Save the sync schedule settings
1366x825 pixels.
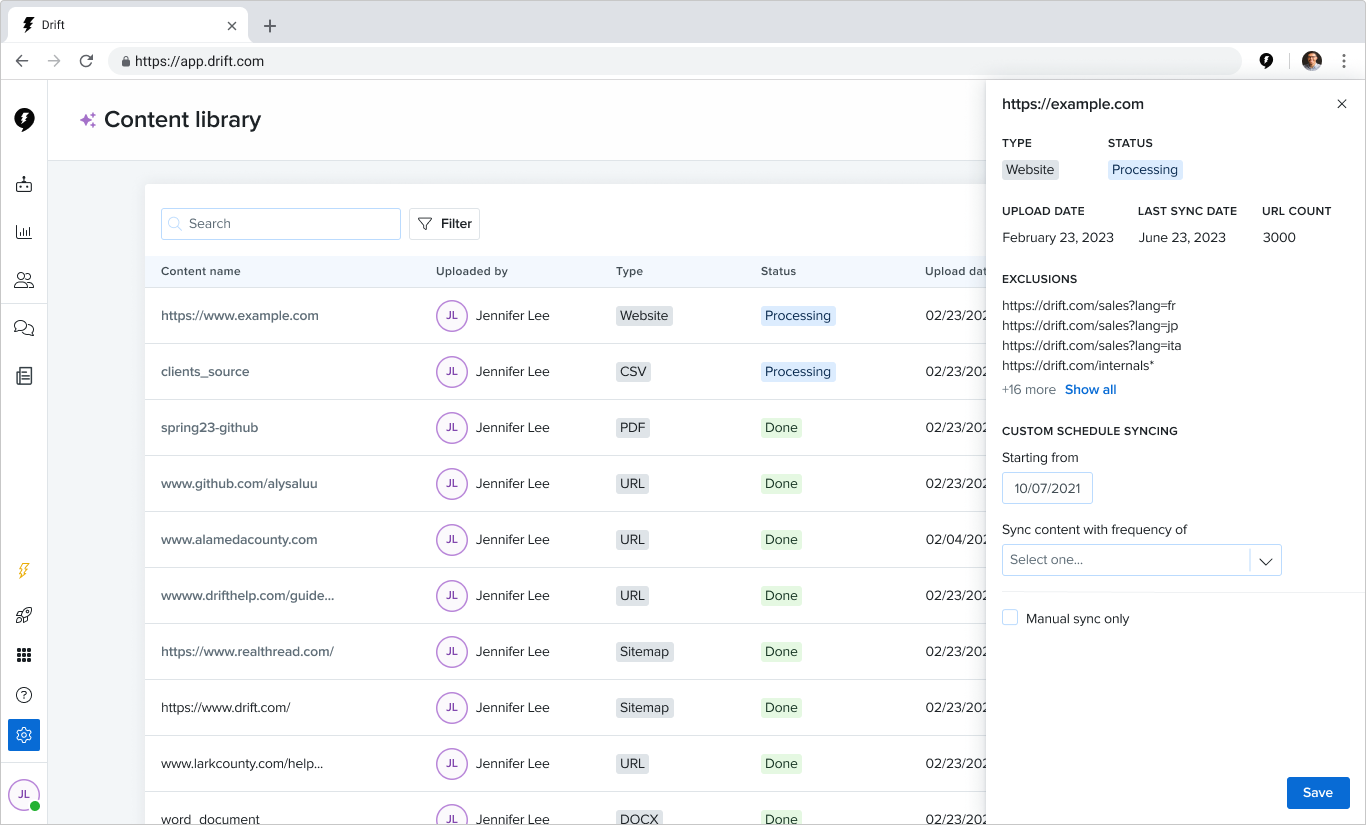(1317, 793)
